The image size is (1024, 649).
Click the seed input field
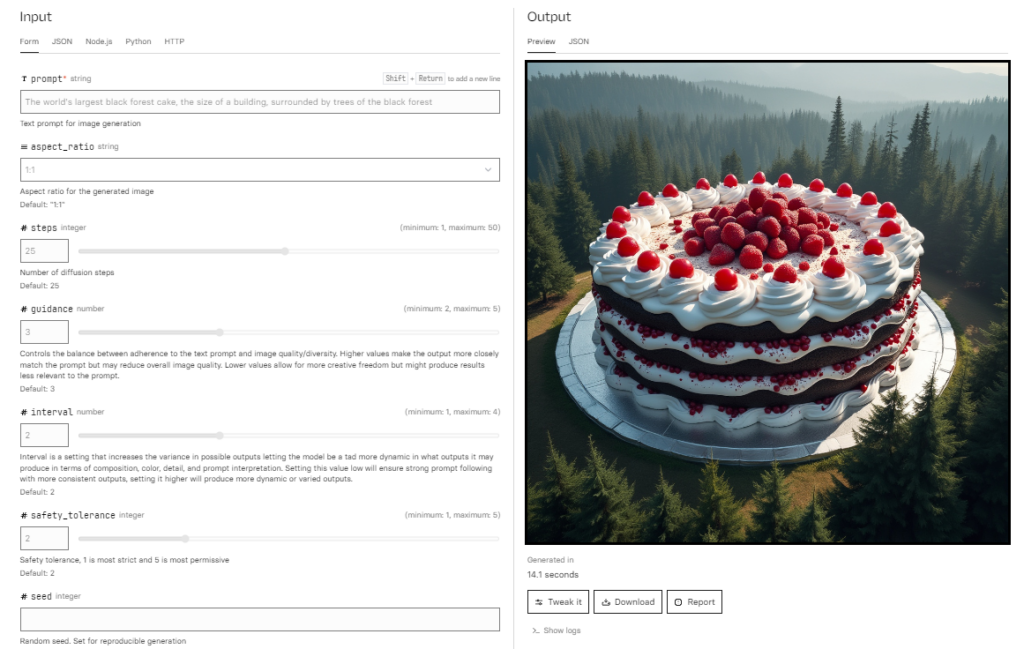(x=260, y=619)
